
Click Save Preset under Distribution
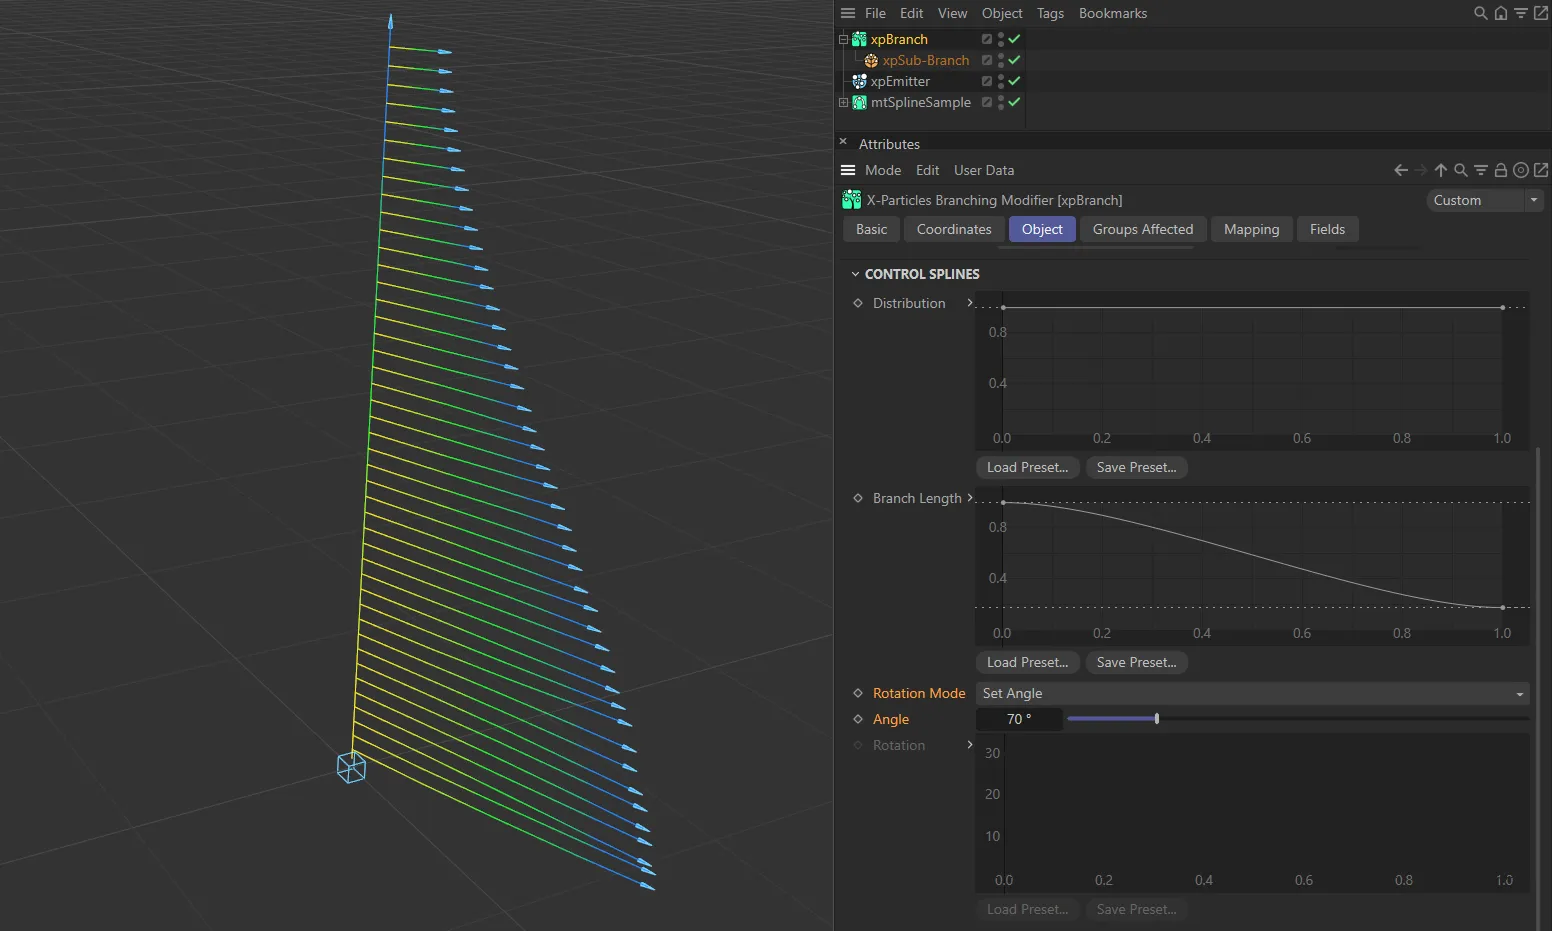point(1136,467)
